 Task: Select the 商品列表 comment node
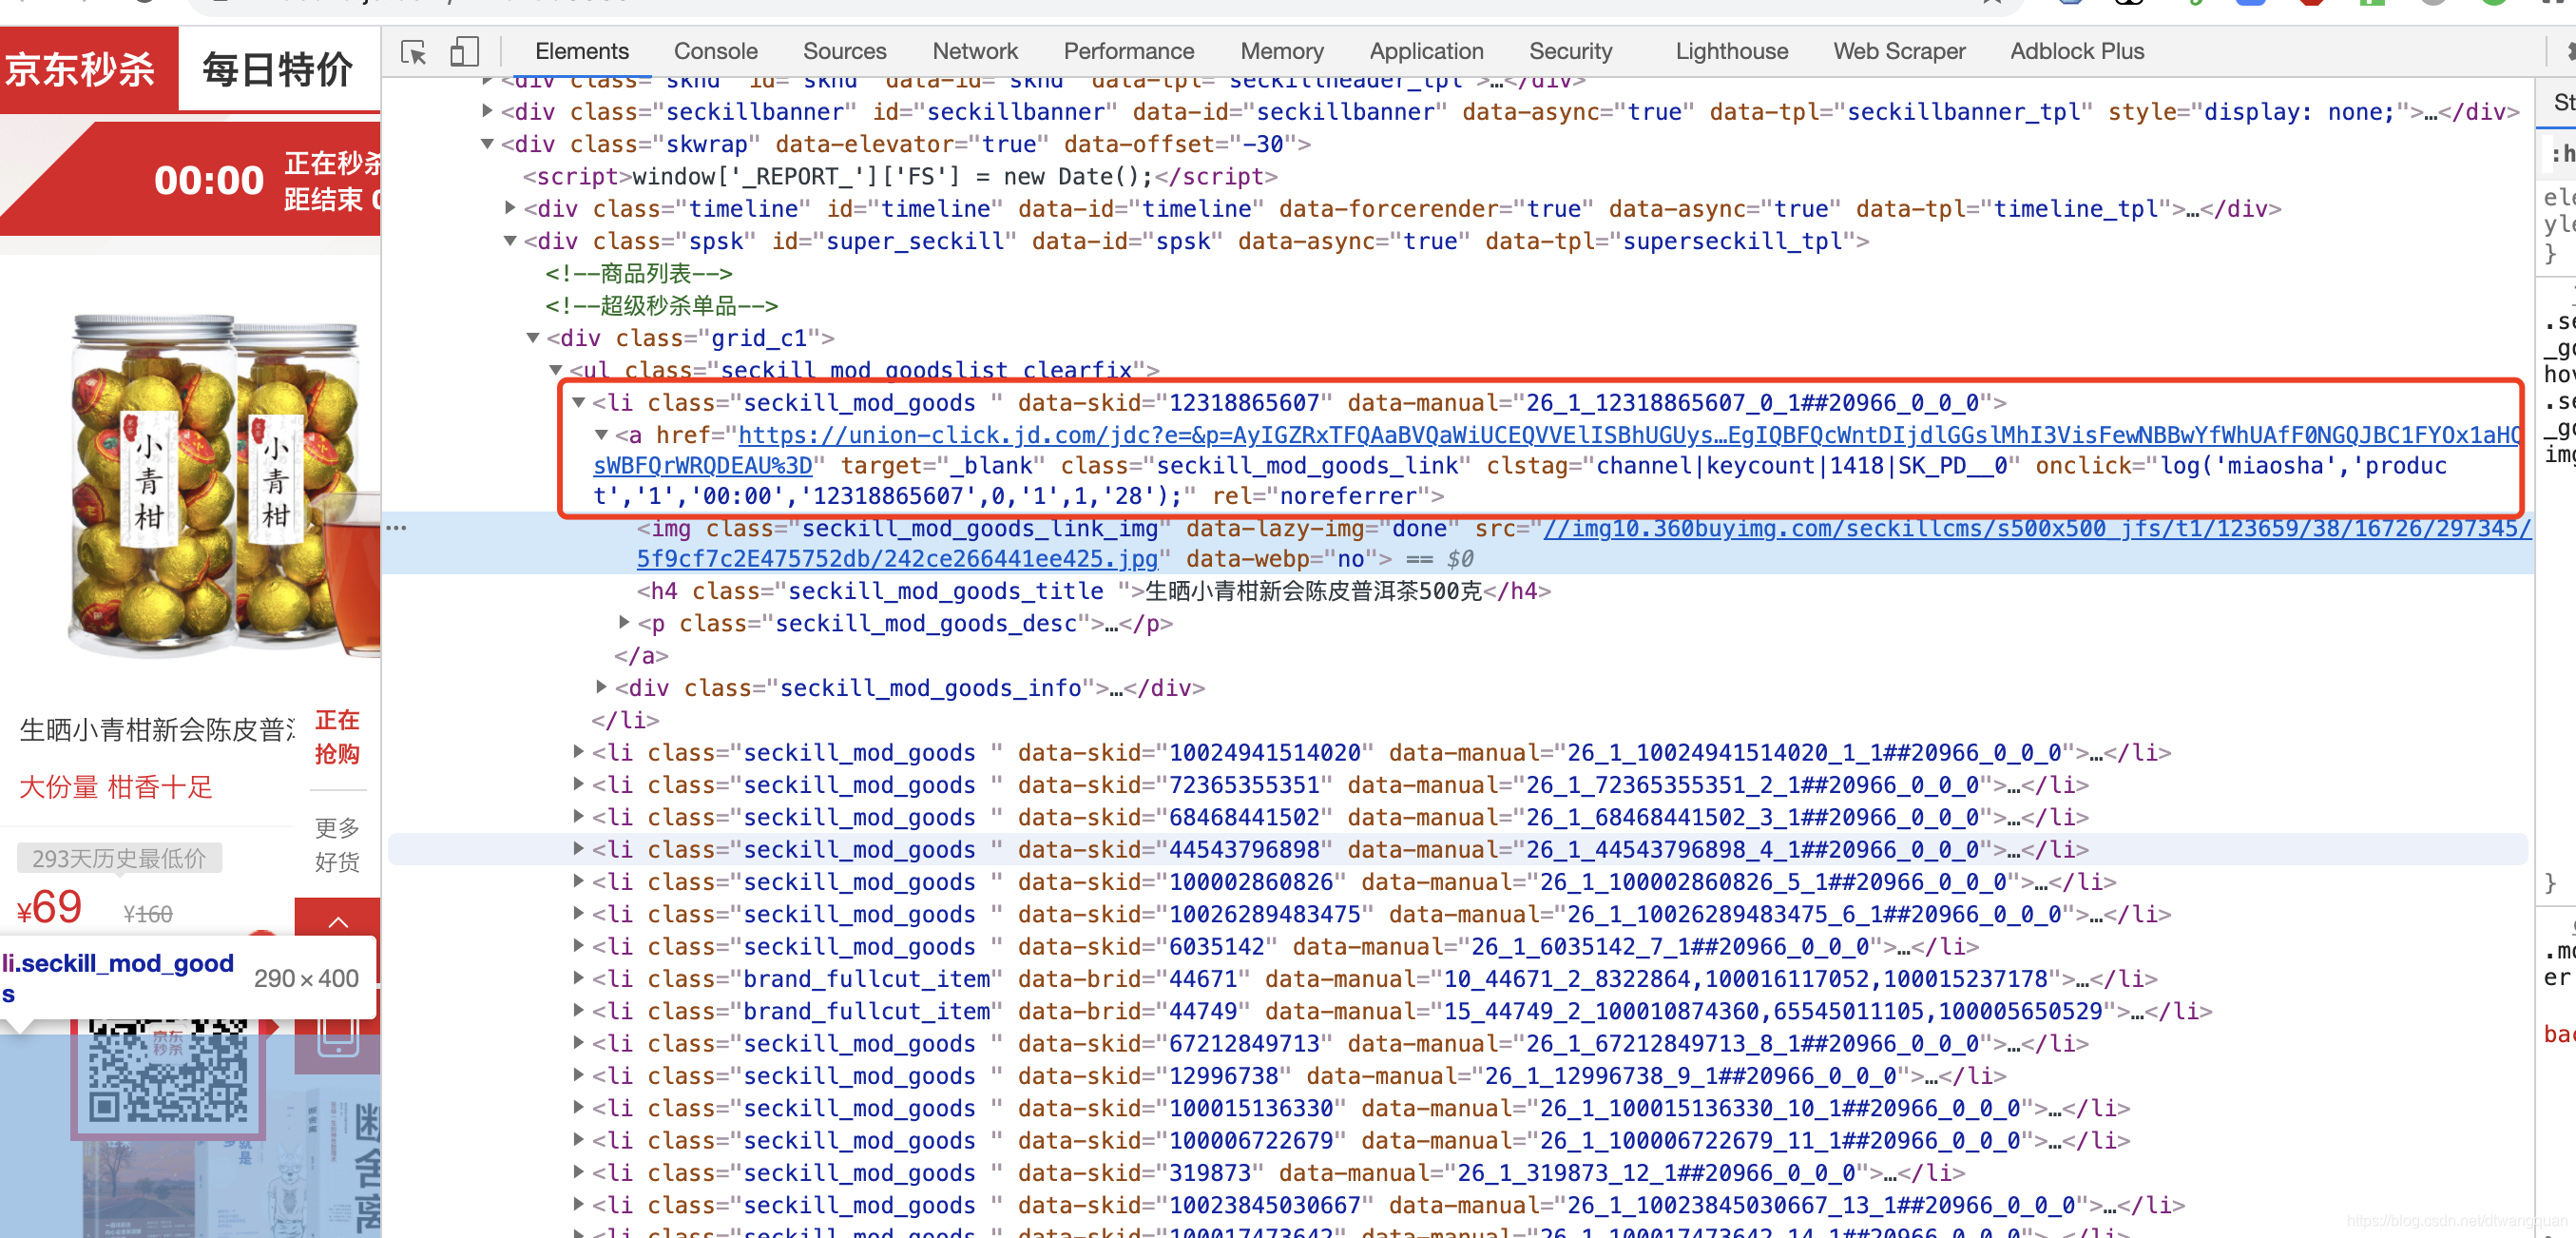pos(638,273)
